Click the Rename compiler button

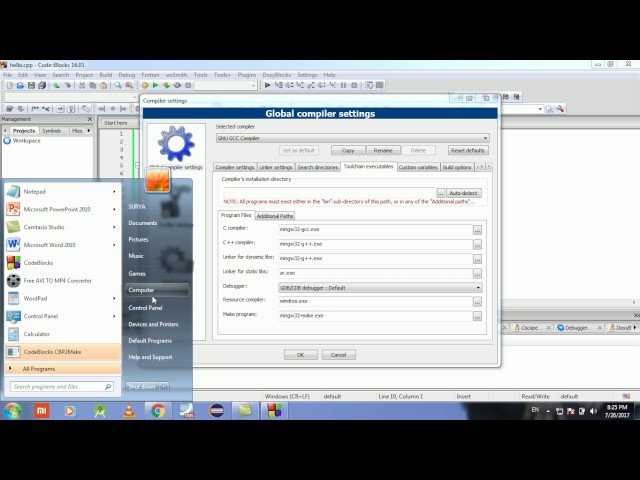coord(383,151)
